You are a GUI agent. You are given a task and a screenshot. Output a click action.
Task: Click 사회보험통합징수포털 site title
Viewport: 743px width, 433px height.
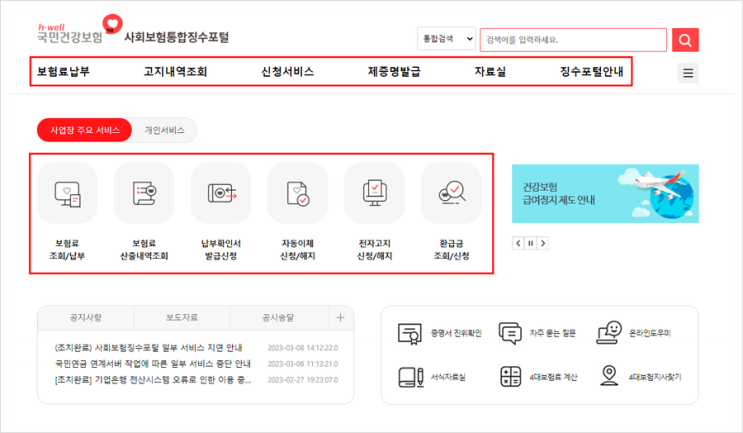pyautogui.click(x=176, y=37)
